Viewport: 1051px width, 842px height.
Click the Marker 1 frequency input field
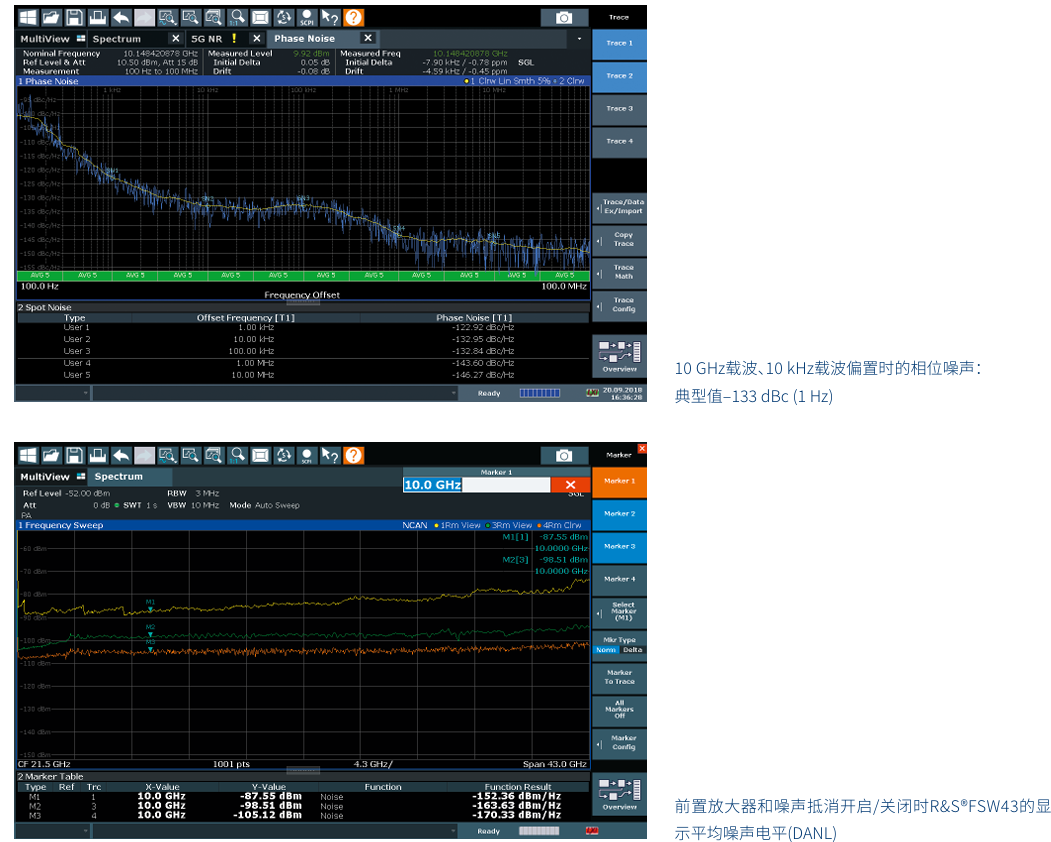[x=476, y=485]
